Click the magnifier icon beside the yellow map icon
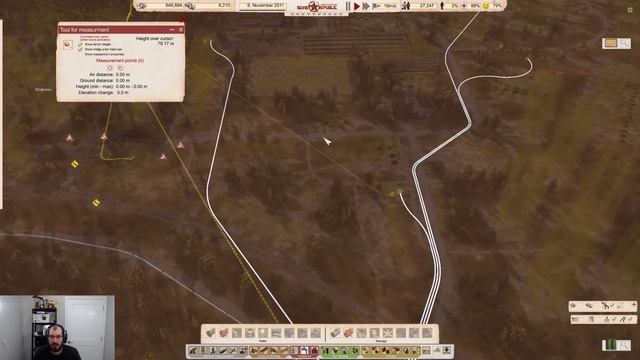Image resolution: width=640 pixels, height=360 pixels. pyautogui.click(x=624, y=43)
